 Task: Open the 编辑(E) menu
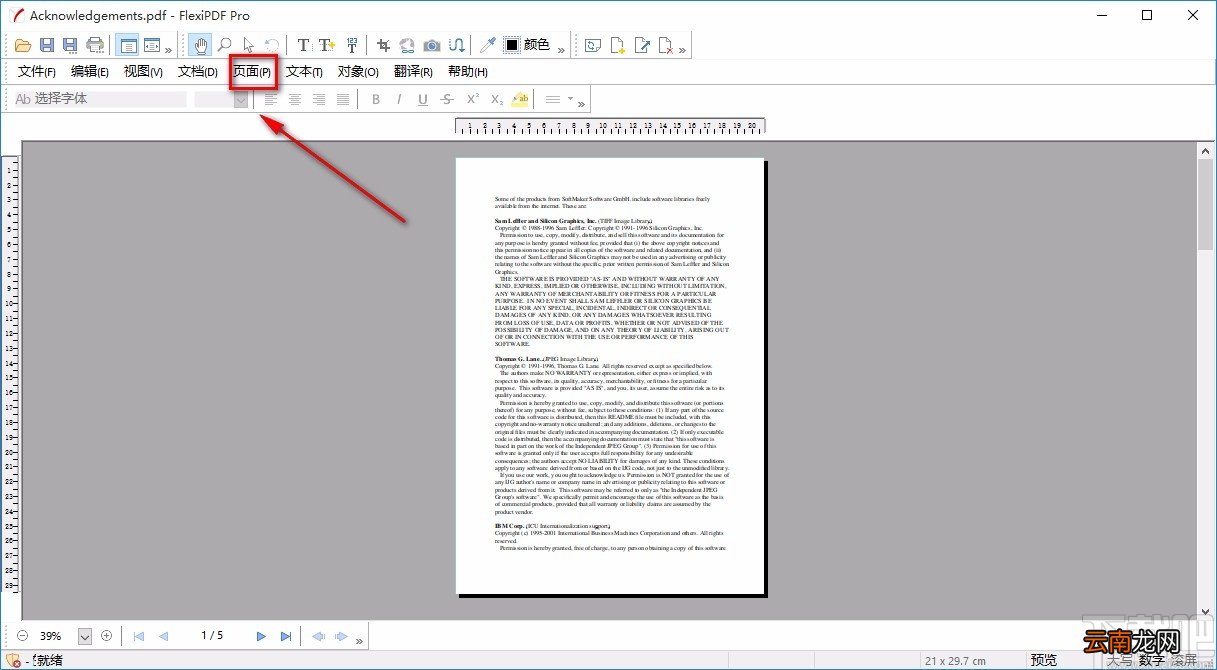(x=90, y=72)
